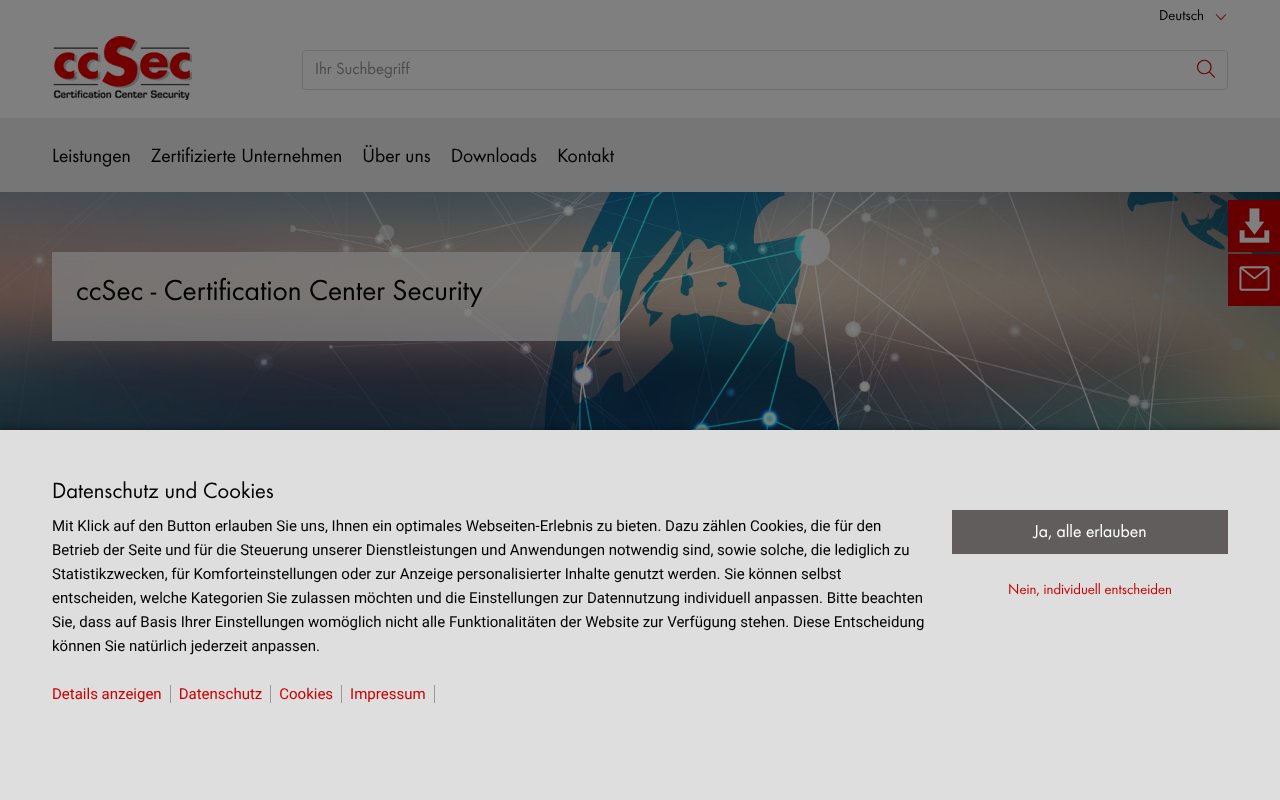Click the ccSec logo
This screenshot has height=800, width=1280.
pos(121,67)
